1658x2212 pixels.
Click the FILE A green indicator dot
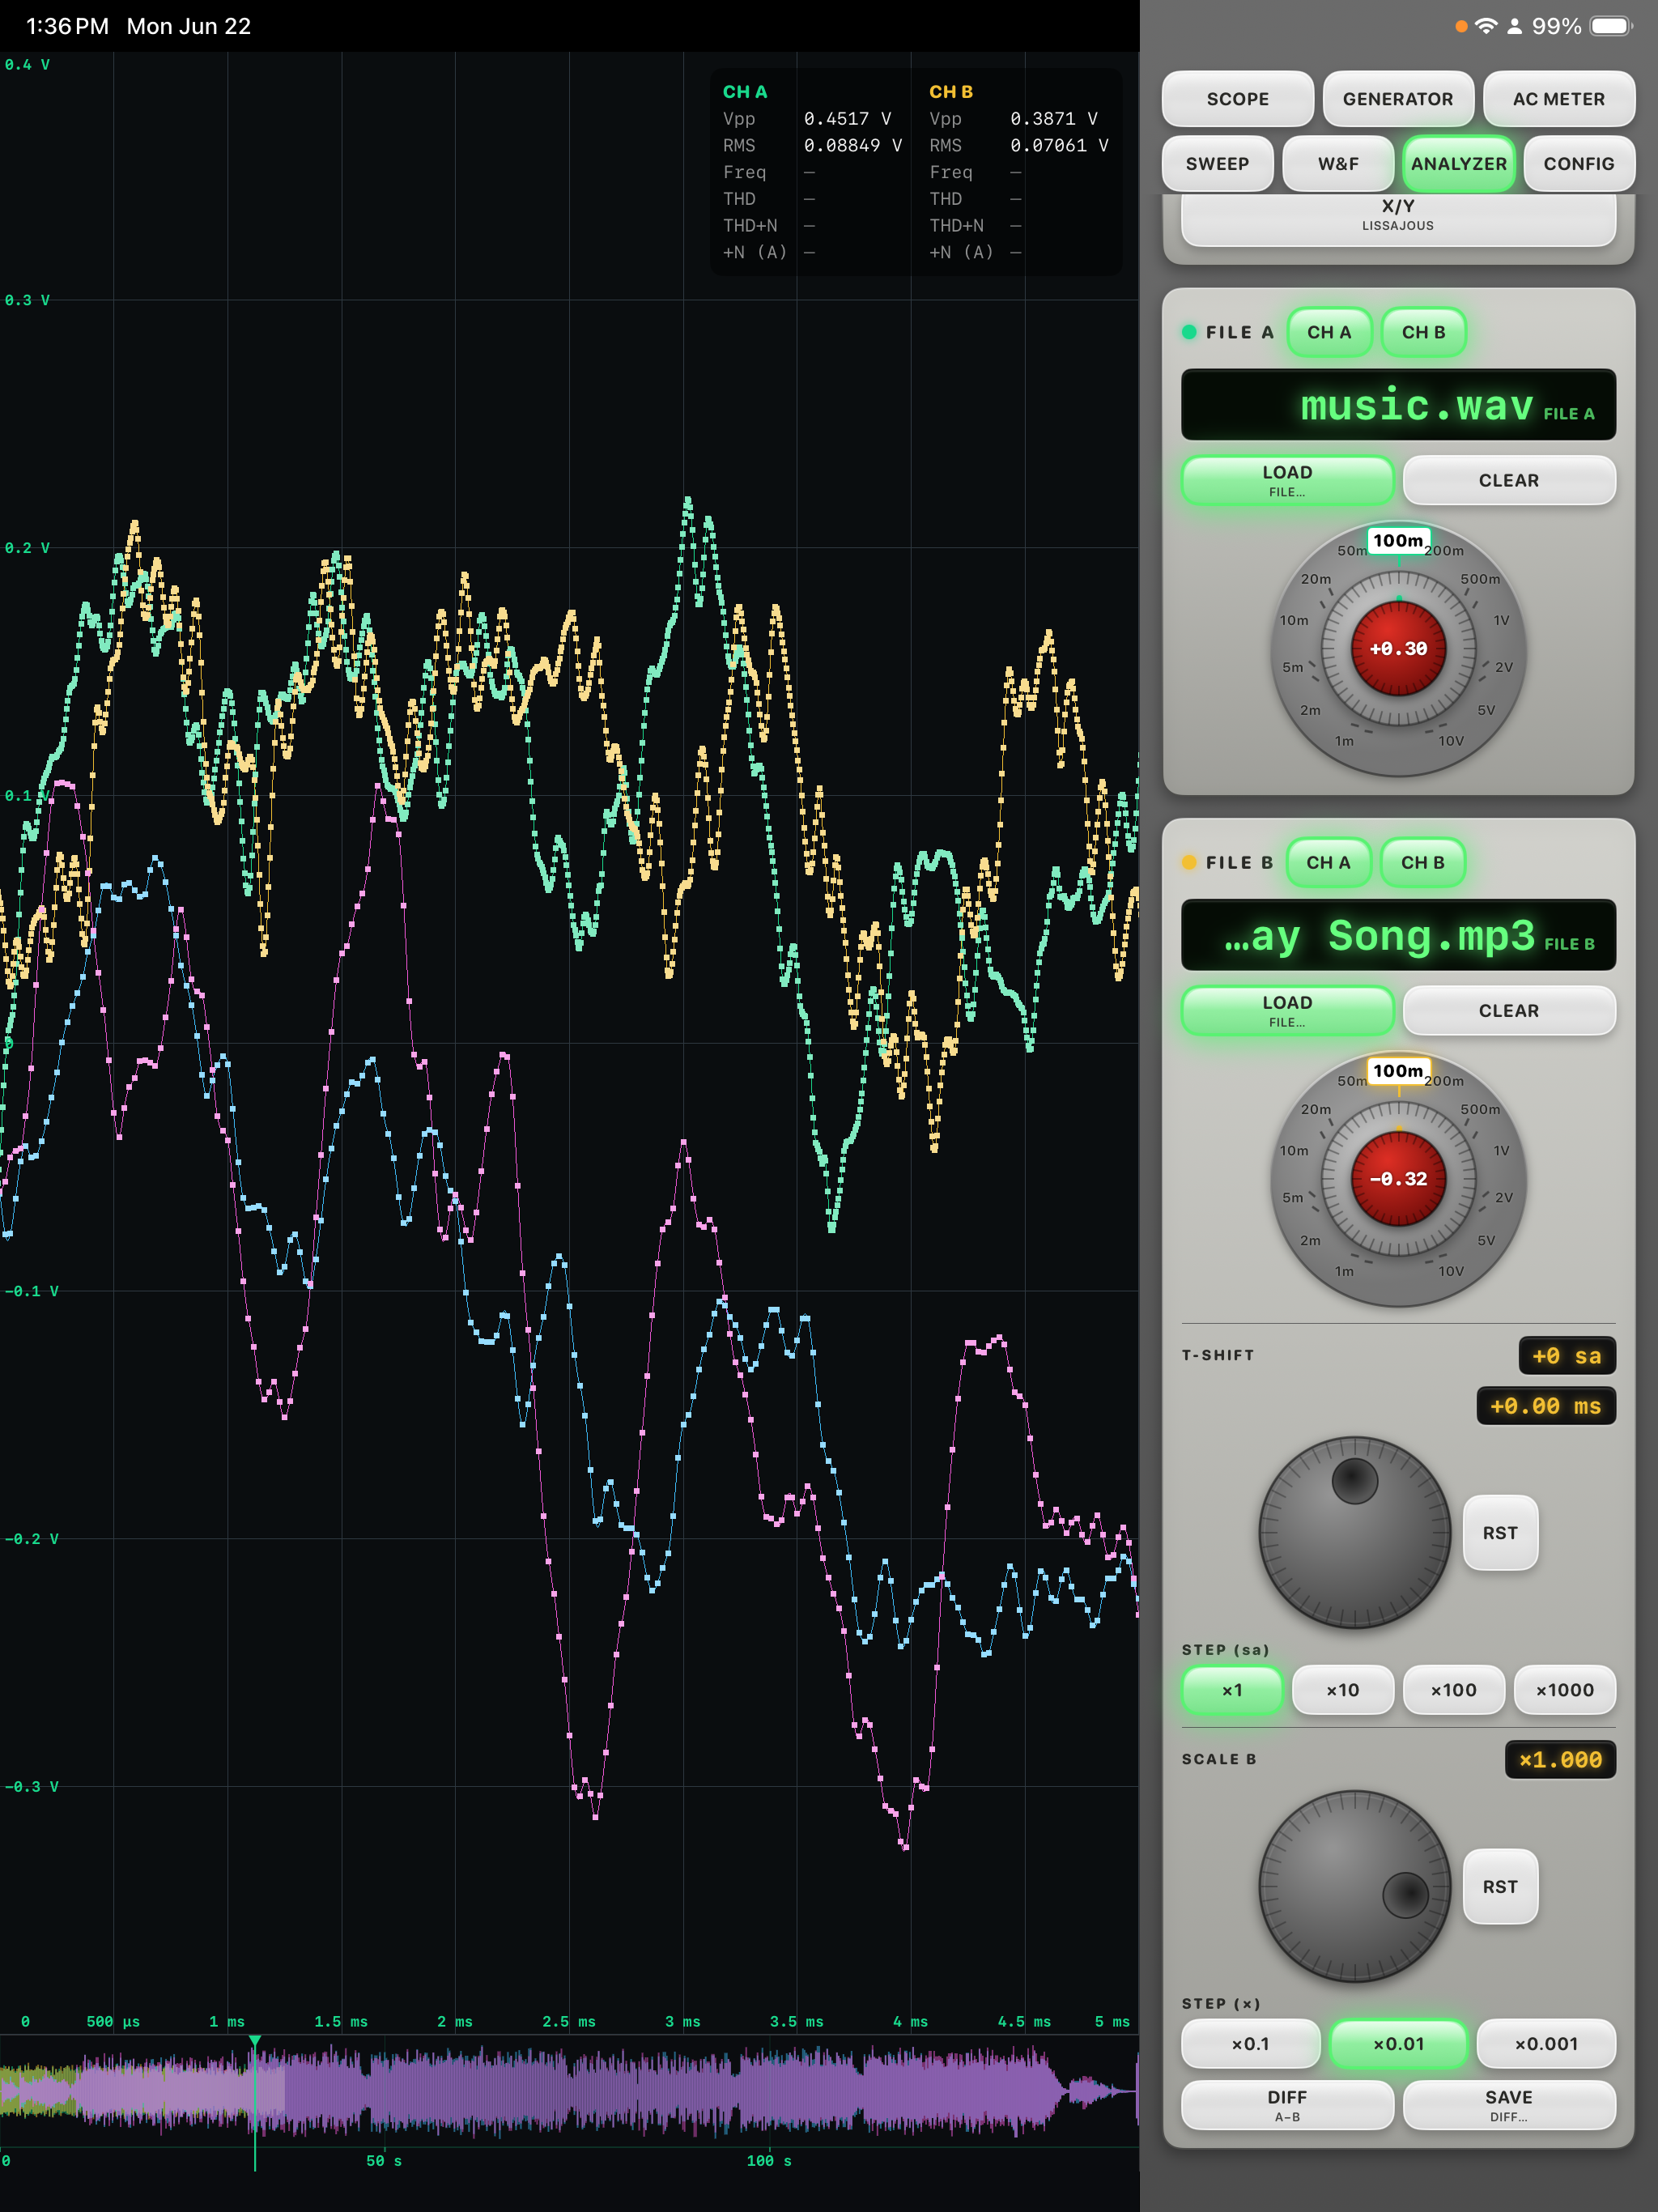(1189, 332)
